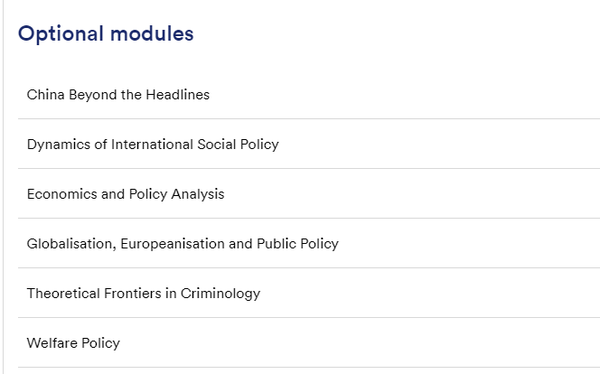The image size is (600, 374).
Task: Click the word 'Europeanisation' in module list
Action: [173, 244]
